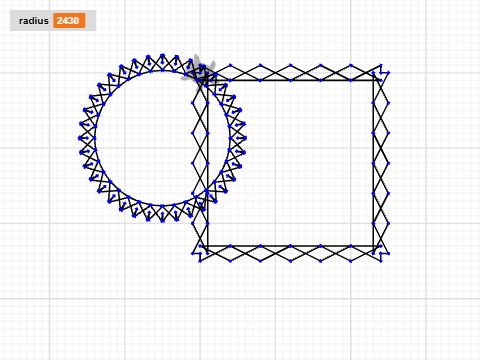Click the top-right corner of the square
480x360 pixels.
pos(373,80)
